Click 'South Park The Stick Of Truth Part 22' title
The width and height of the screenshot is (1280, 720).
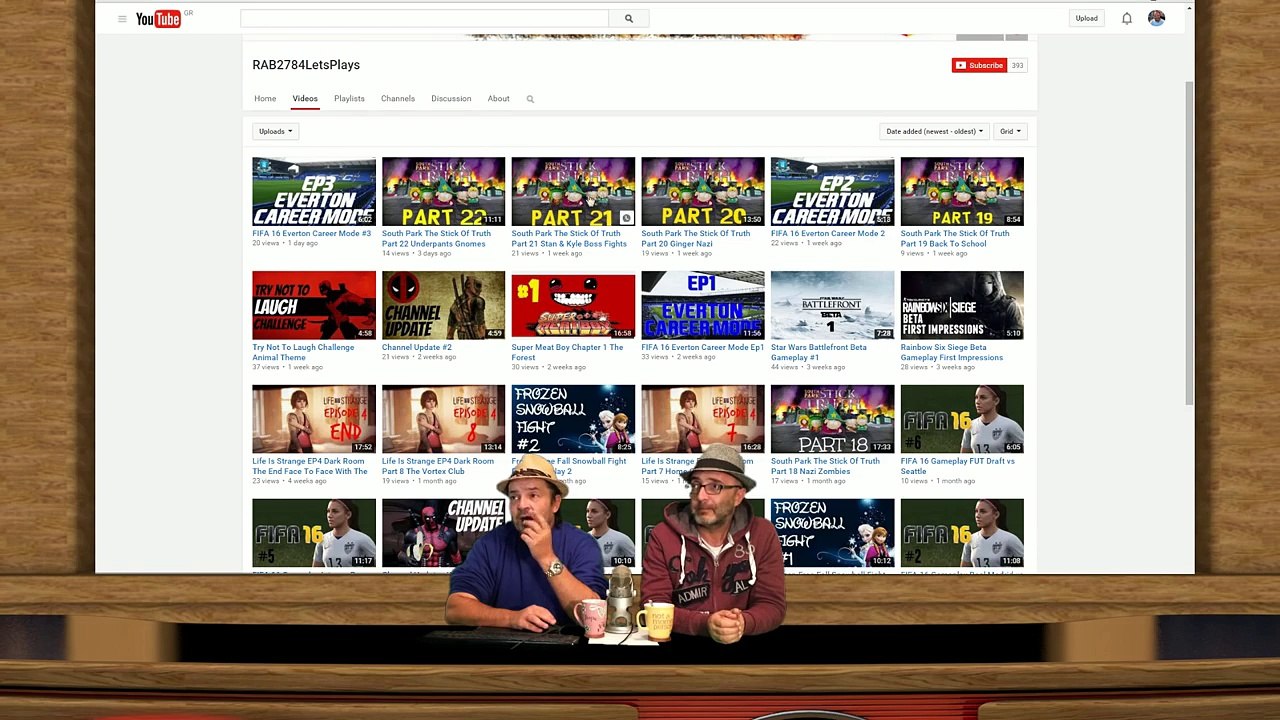coord(436,239)
